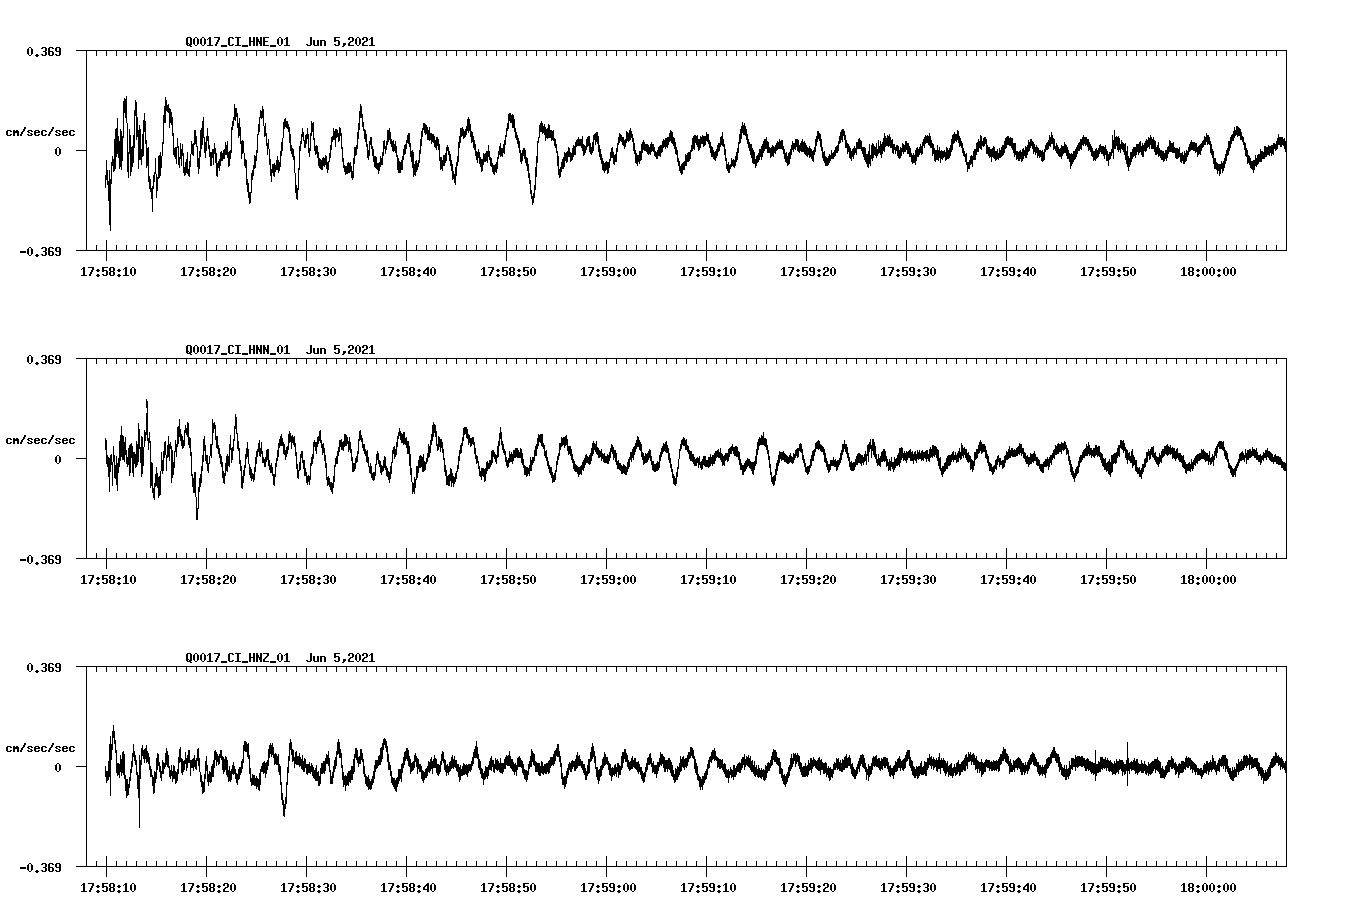Click the 17:59:10 tick label under HNN plot
This screenshot has width=1358, height=924.
pyautogui.click(x=708, y=580)
